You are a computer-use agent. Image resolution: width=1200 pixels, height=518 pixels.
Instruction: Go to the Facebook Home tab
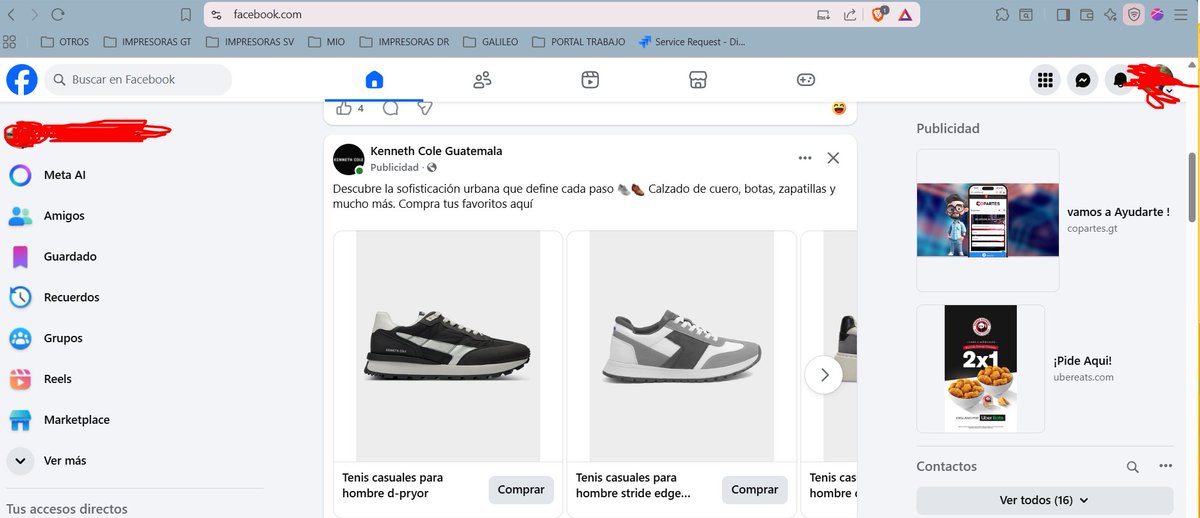pos(374,80)
